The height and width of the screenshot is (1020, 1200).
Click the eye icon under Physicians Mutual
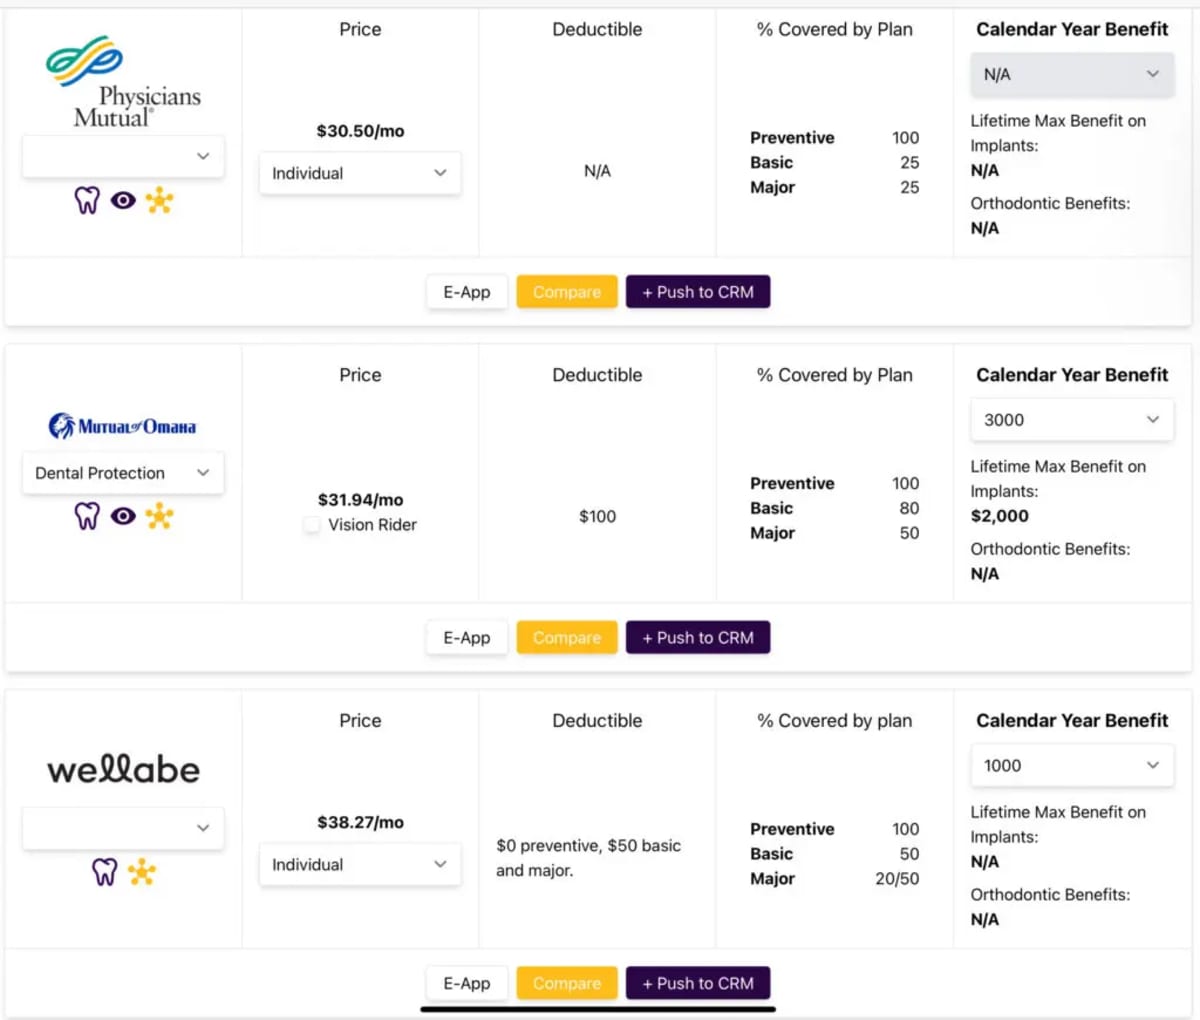[123, 201]
